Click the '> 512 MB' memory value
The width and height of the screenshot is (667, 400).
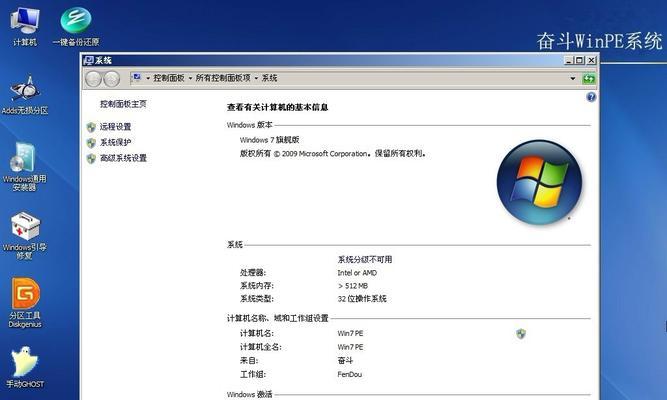(x=353, y=286)
